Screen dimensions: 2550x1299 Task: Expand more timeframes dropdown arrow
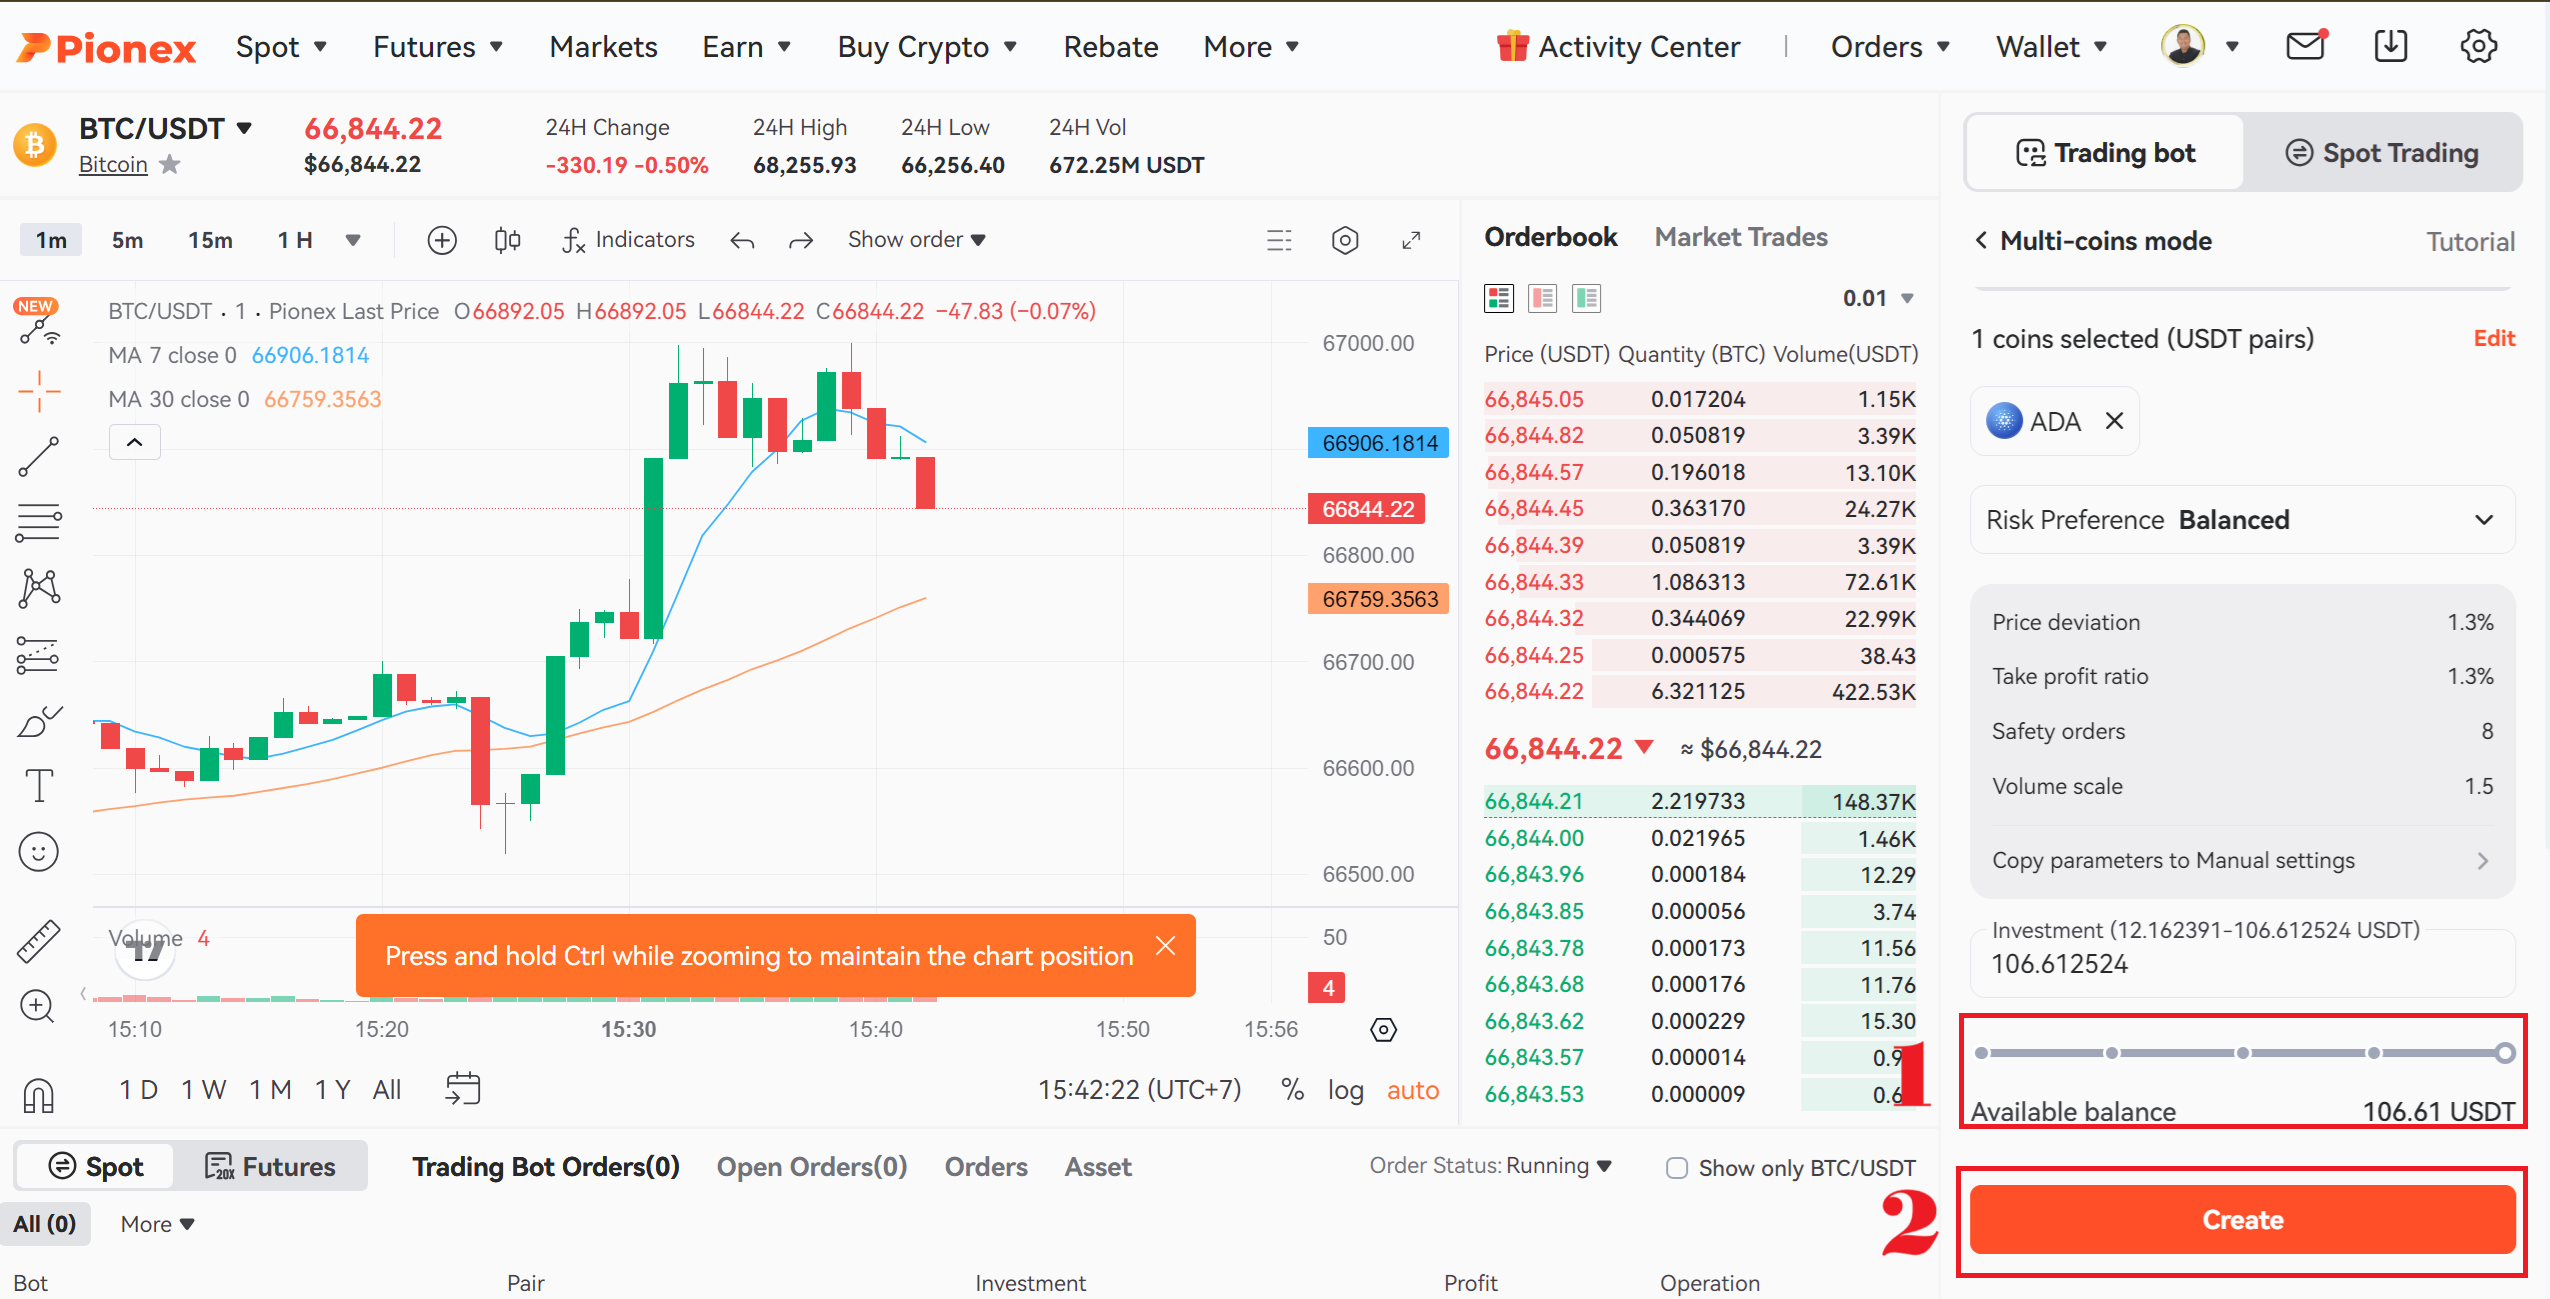(x=353, y=240)
